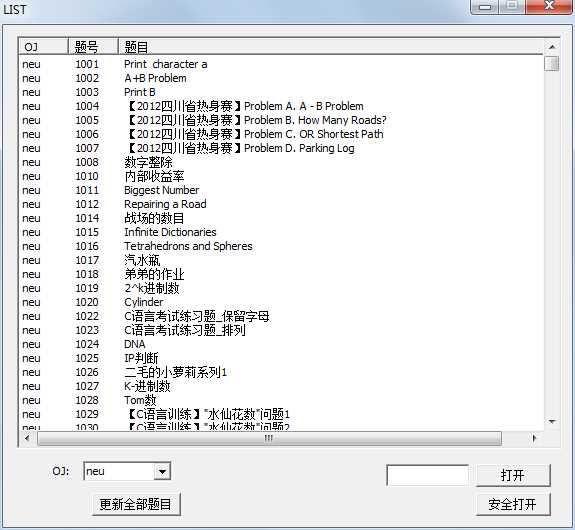The height and width of the screenshot is (530, 575).
Task: Select row 1028 Tom数
Action: (x=281, y=400)
